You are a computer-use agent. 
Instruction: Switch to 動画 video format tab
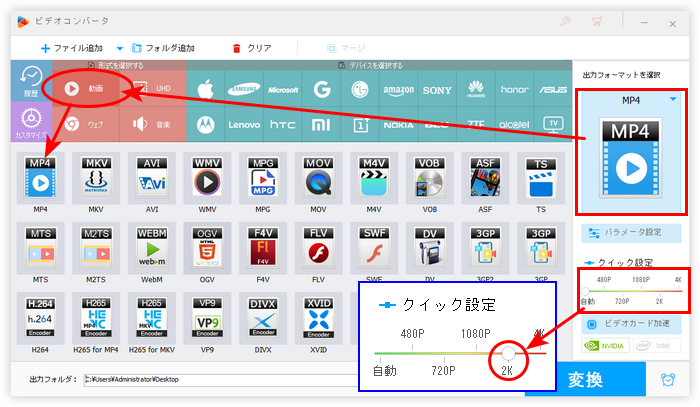point(86,88)
